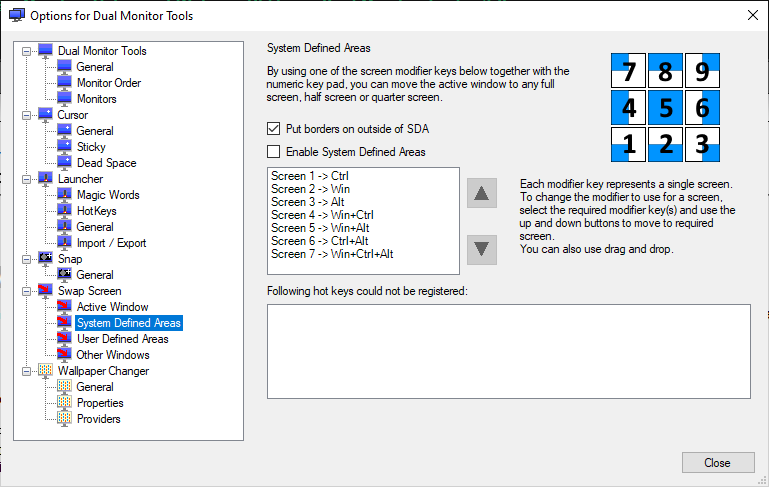Close the options window via X
Image resolution: width=769 pixels, height=487 pixels.
click(x=753, y=15)
